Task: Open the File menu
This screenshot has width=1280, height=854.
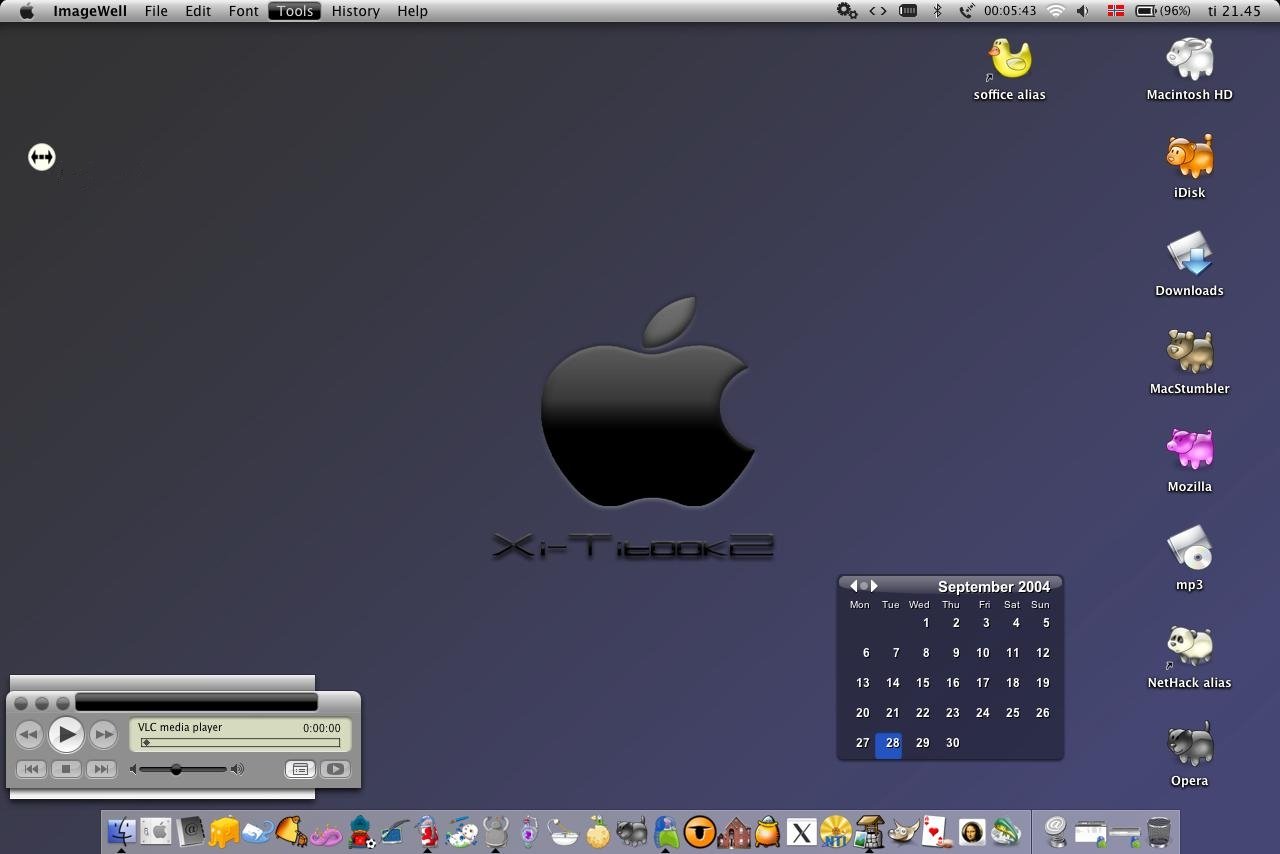Action: point(156,11)
